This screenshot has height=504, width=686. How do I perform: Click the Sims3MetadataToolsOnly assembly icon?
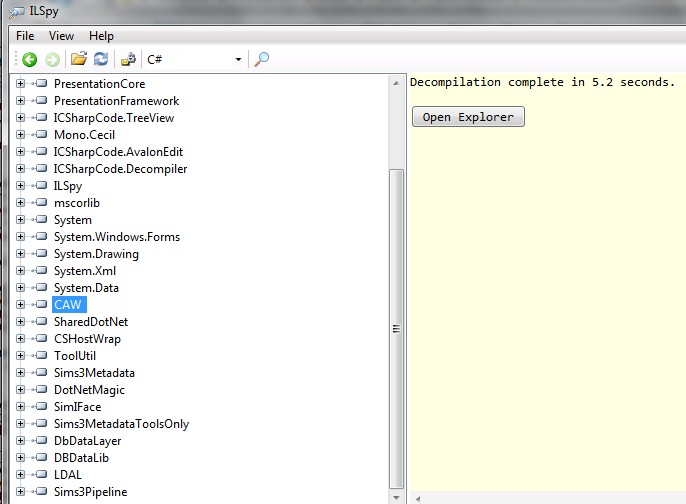click(x=41, y=423)
